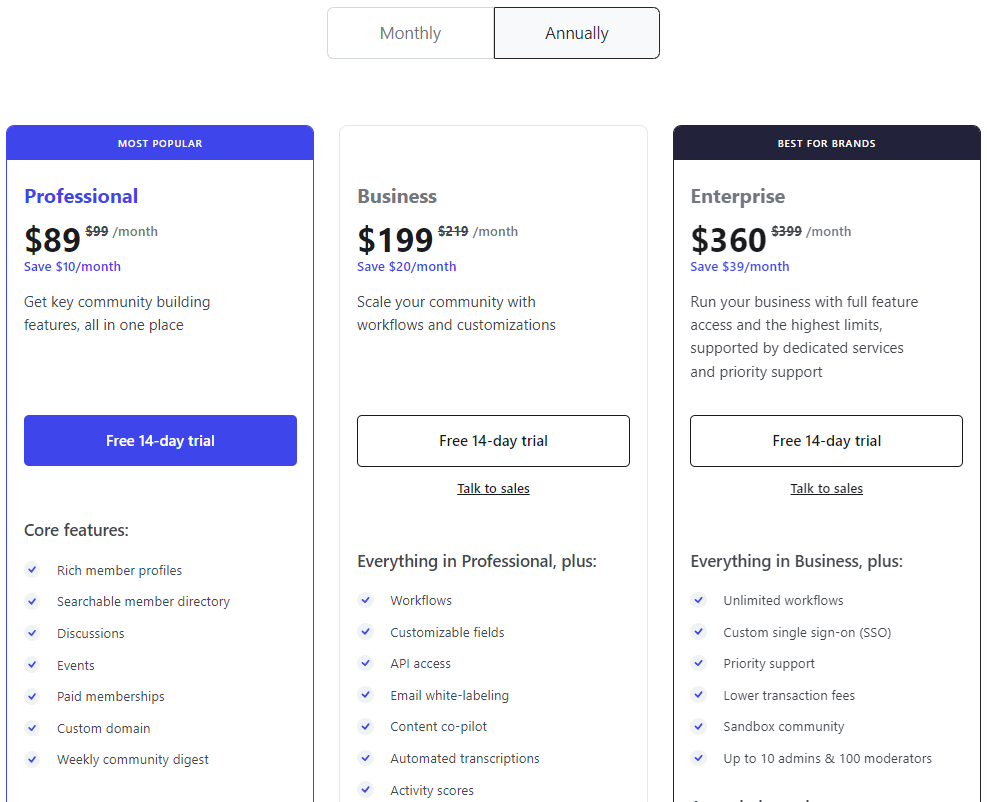The width and height of the screenshot is (987, 802).
Task: Click checkmark icon beside Rich member profiles
Action: pyautogui.click(x=32, y=570)
